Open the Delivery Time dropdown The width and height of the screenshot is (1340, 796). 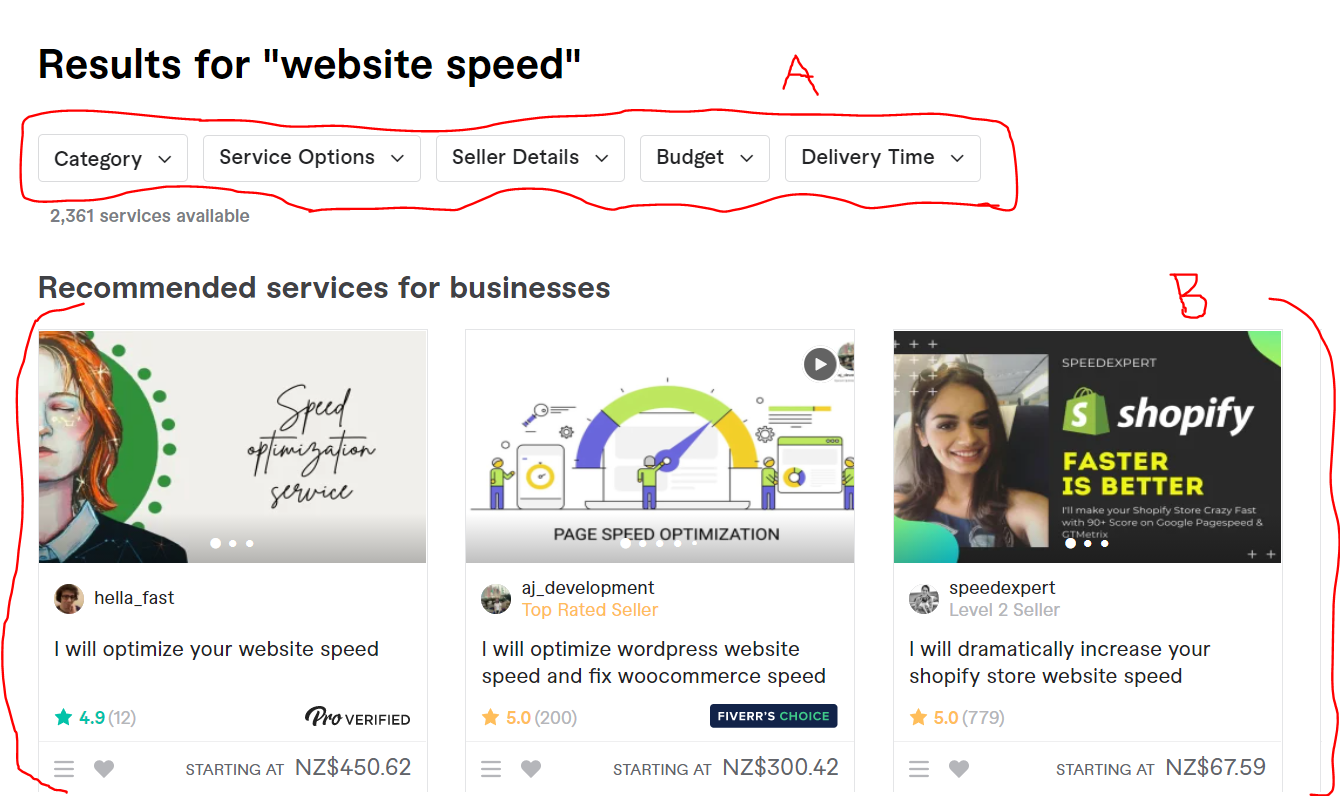click(x=883, y=158)
